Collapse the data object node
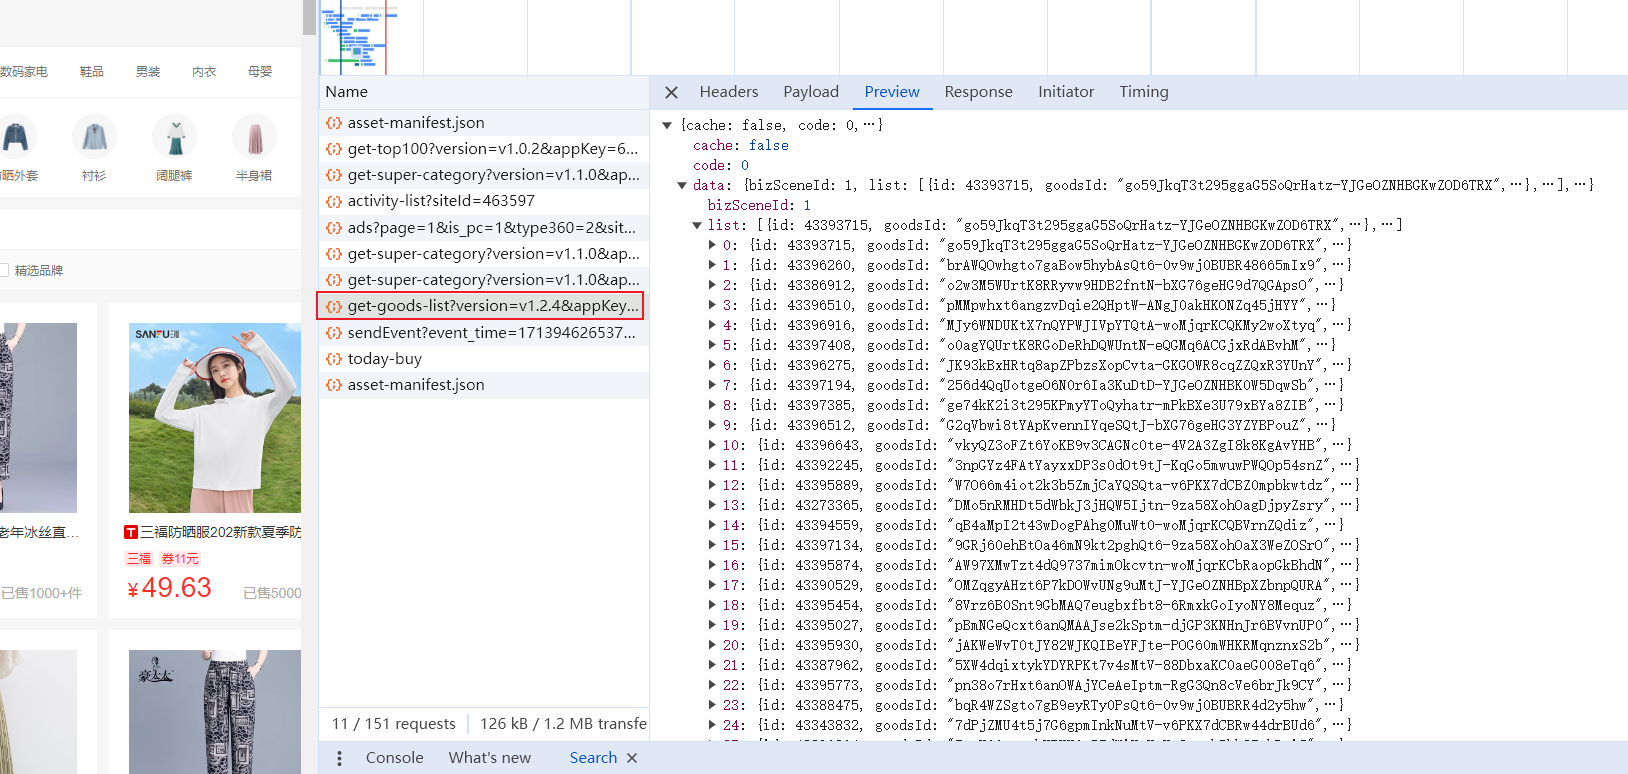Viewport: 1628px width, 774px height. pyautogui.click(x=682, y=185)
